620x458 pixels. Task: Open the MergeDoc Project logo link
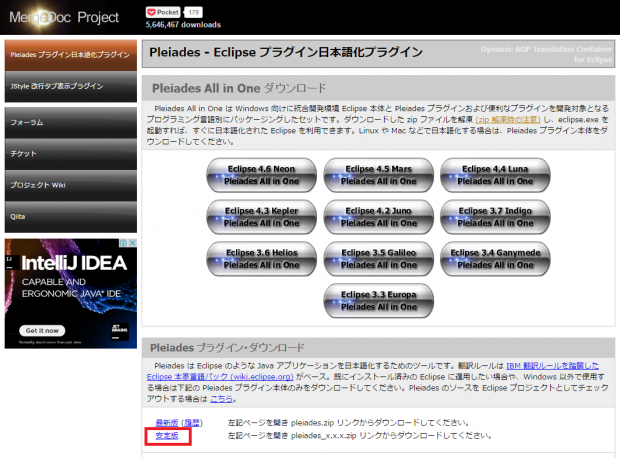click(x=64, y=17)
